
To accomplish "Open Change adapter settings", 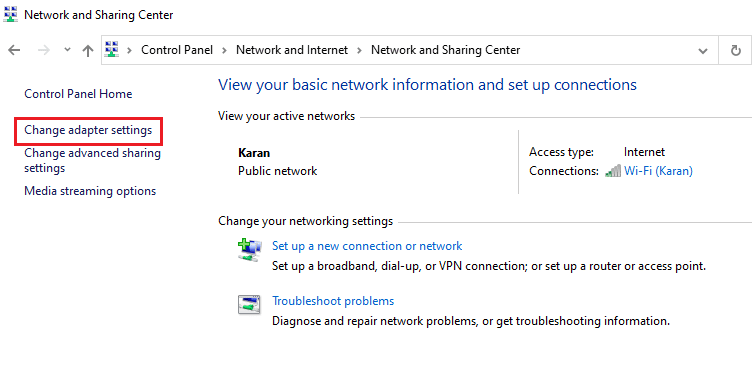I will (x=88, y=130).
